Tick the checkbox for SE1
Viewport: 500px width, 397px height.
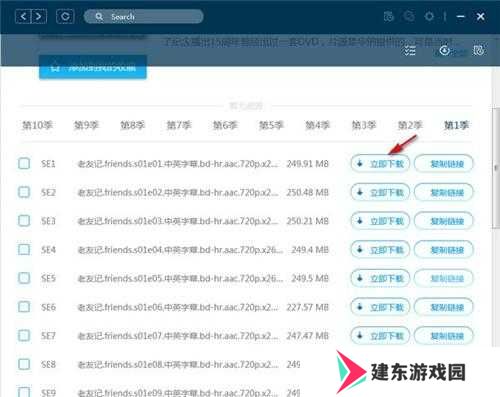pyautogui.click(x=24, y=164)
